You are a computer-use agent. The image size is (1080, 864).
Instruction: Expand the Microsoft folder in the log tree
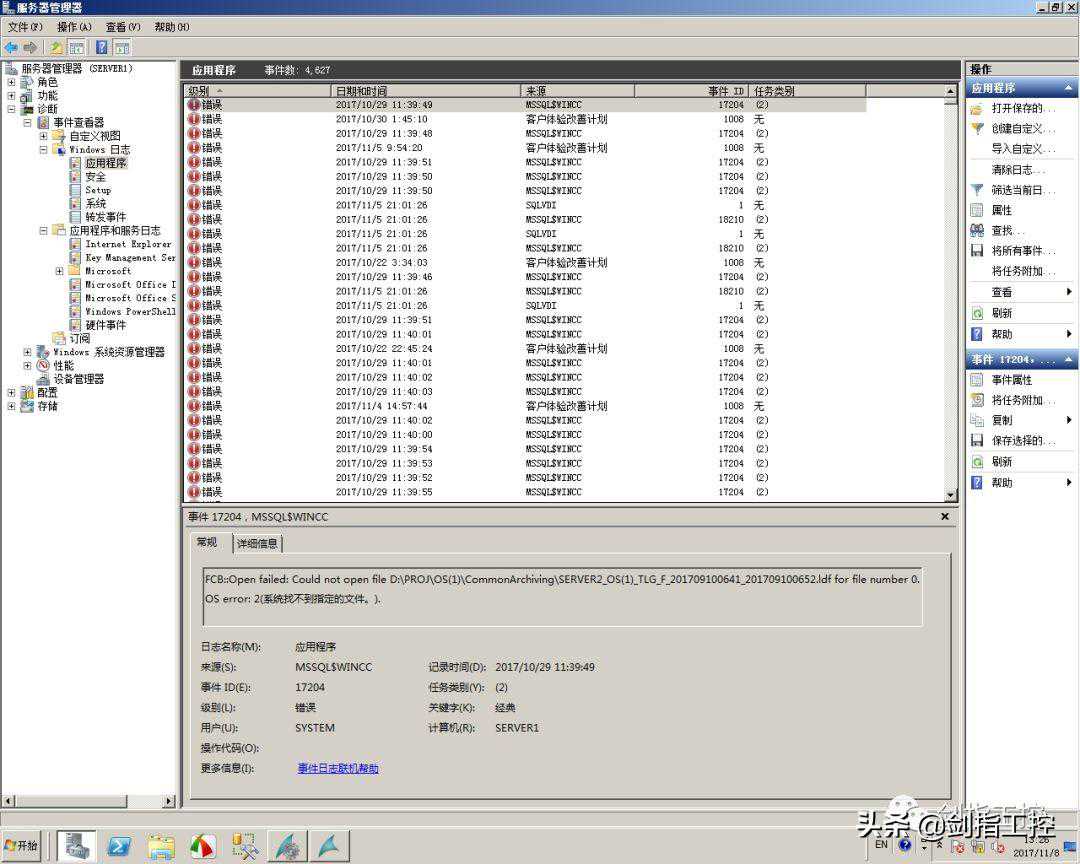click(59, 271)
